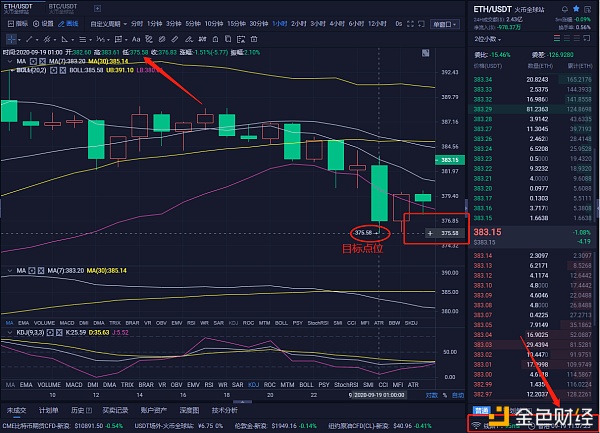Switch to the BTC/USDT chart tab
The width and height of the screenshot is (600, 433).
pos(62,8)
